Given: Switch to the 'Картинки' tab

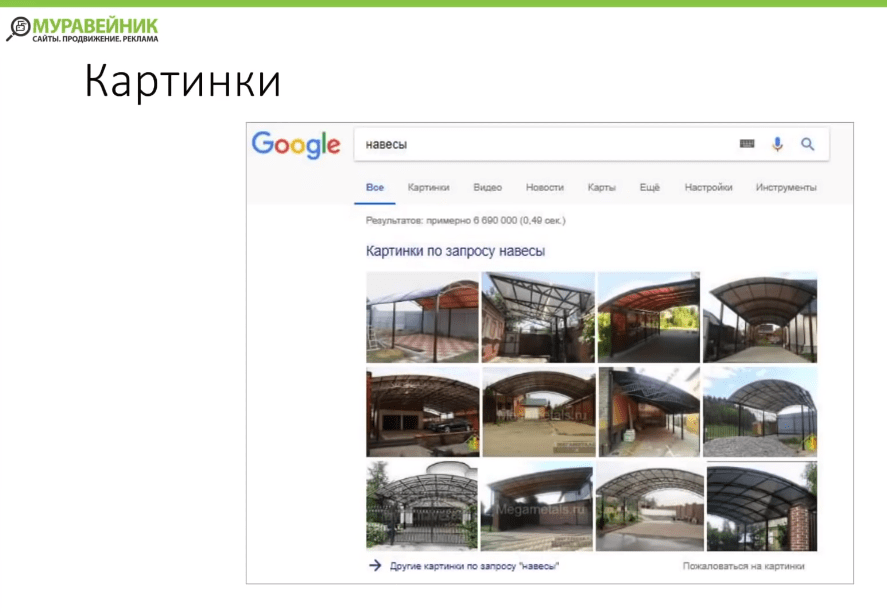Looking at the screenshot, I should (x=428, y=187).
